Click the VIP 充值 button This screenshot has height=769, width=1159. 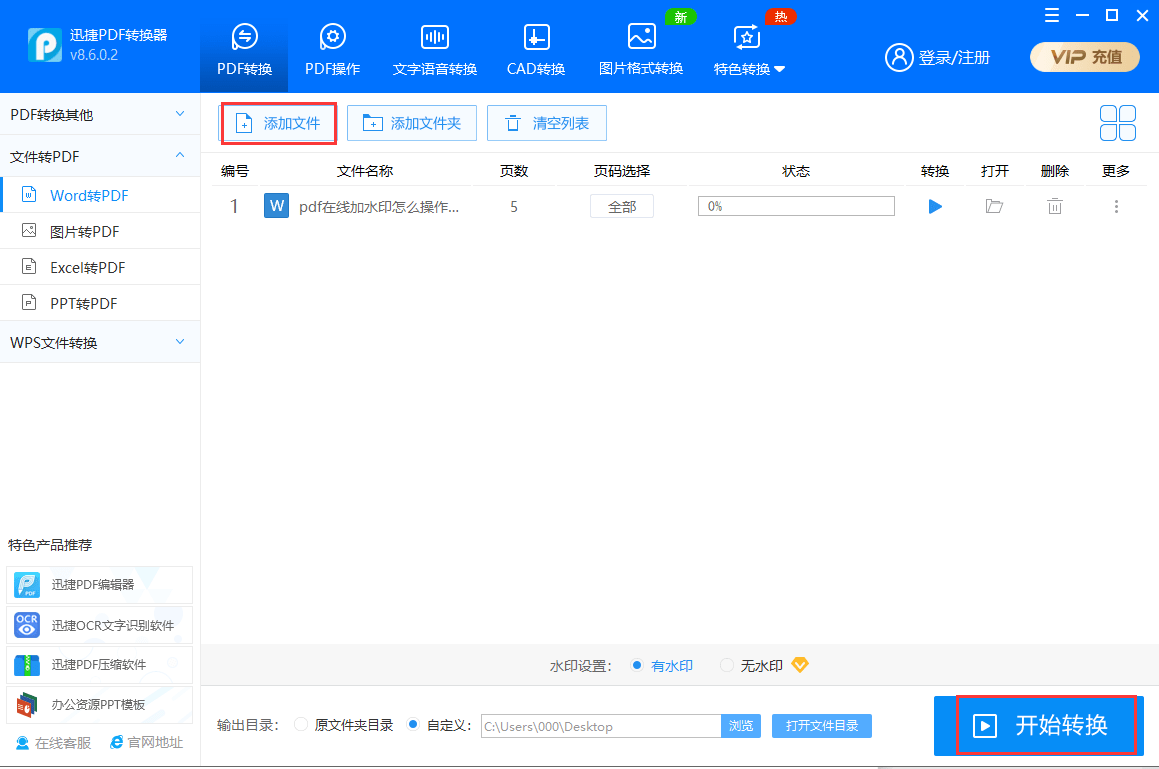[1084, 57]
